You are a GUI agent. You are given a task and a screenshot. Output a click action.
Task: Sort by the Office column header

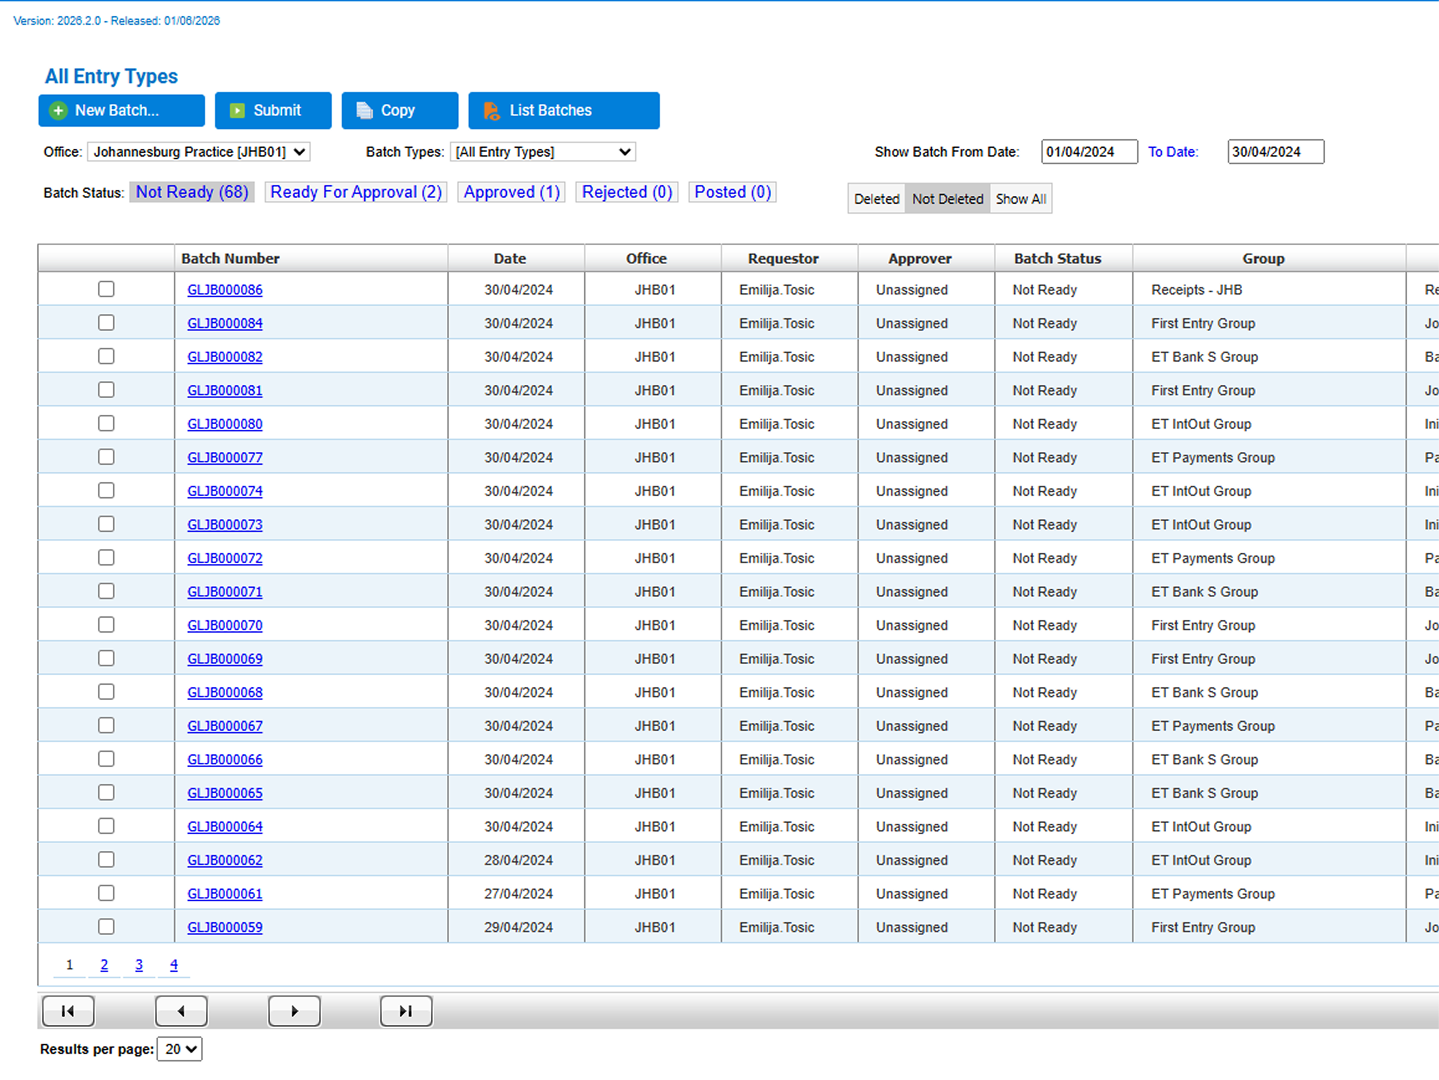pos(646,258)
